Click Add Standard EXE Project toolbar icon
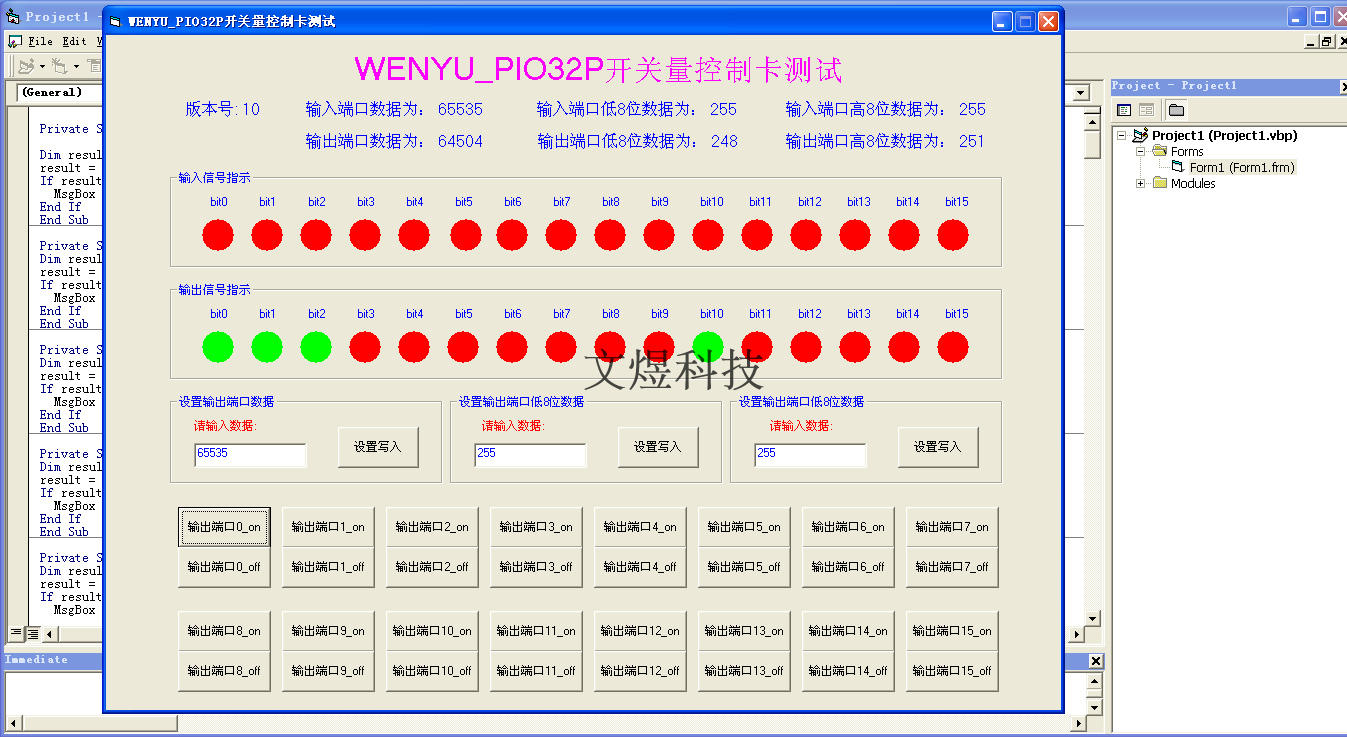The width and height of the screenshot is (1347, 737). pyautogui.click(x=26, y=66)
